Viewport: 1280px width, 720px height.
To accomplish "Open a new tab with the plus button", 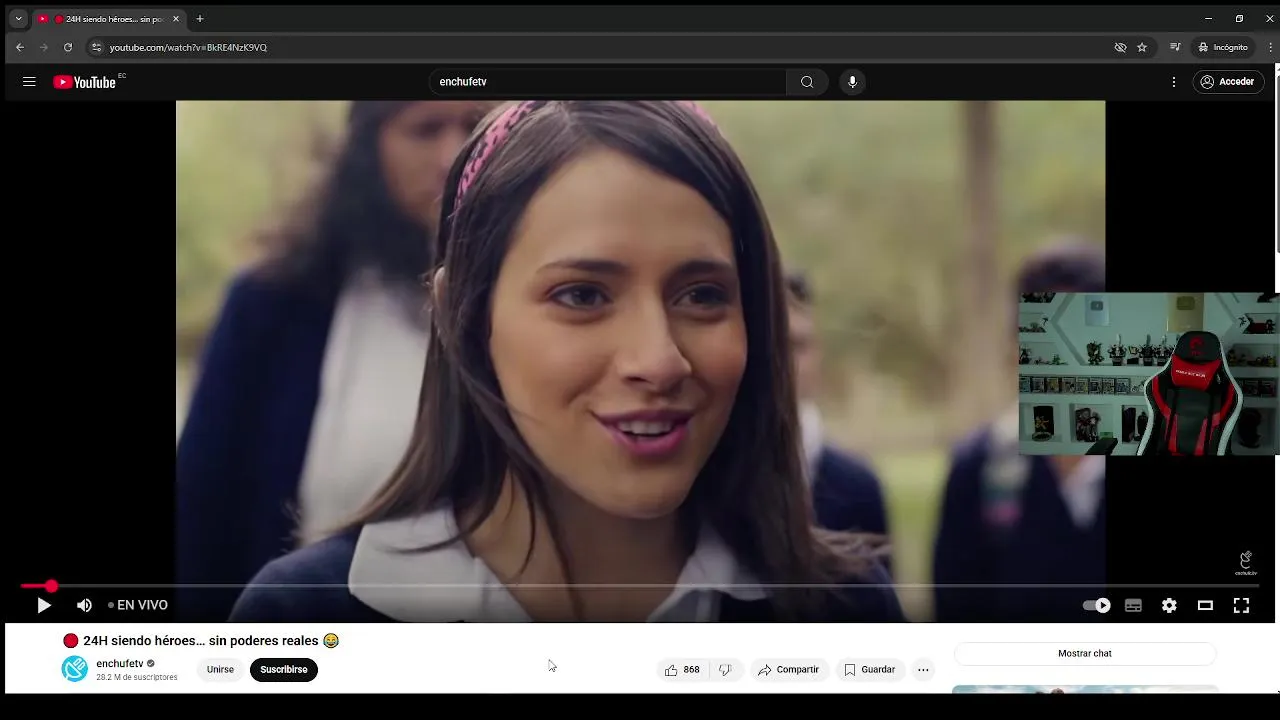I will pyautogui.click(x=200, y=19).
